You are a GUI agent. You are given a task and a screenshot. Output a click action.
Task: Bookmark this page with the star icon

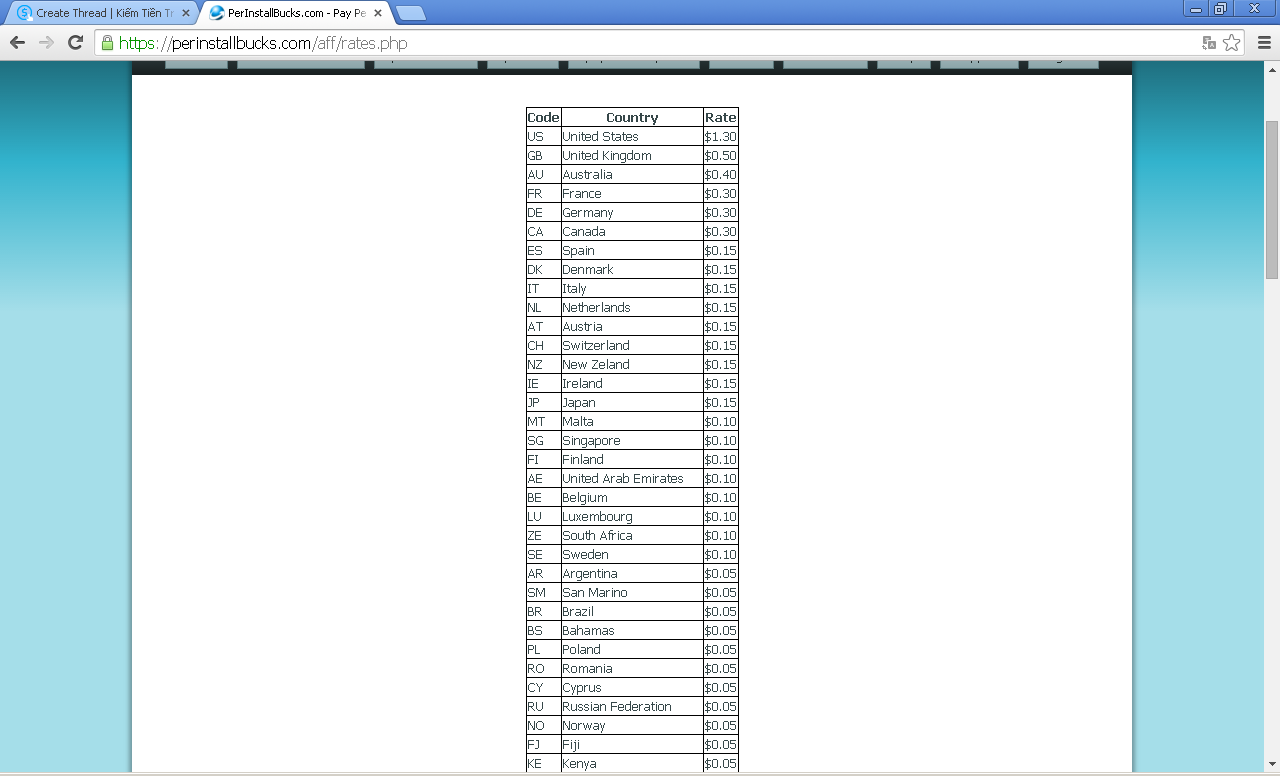click(1232, 43)
